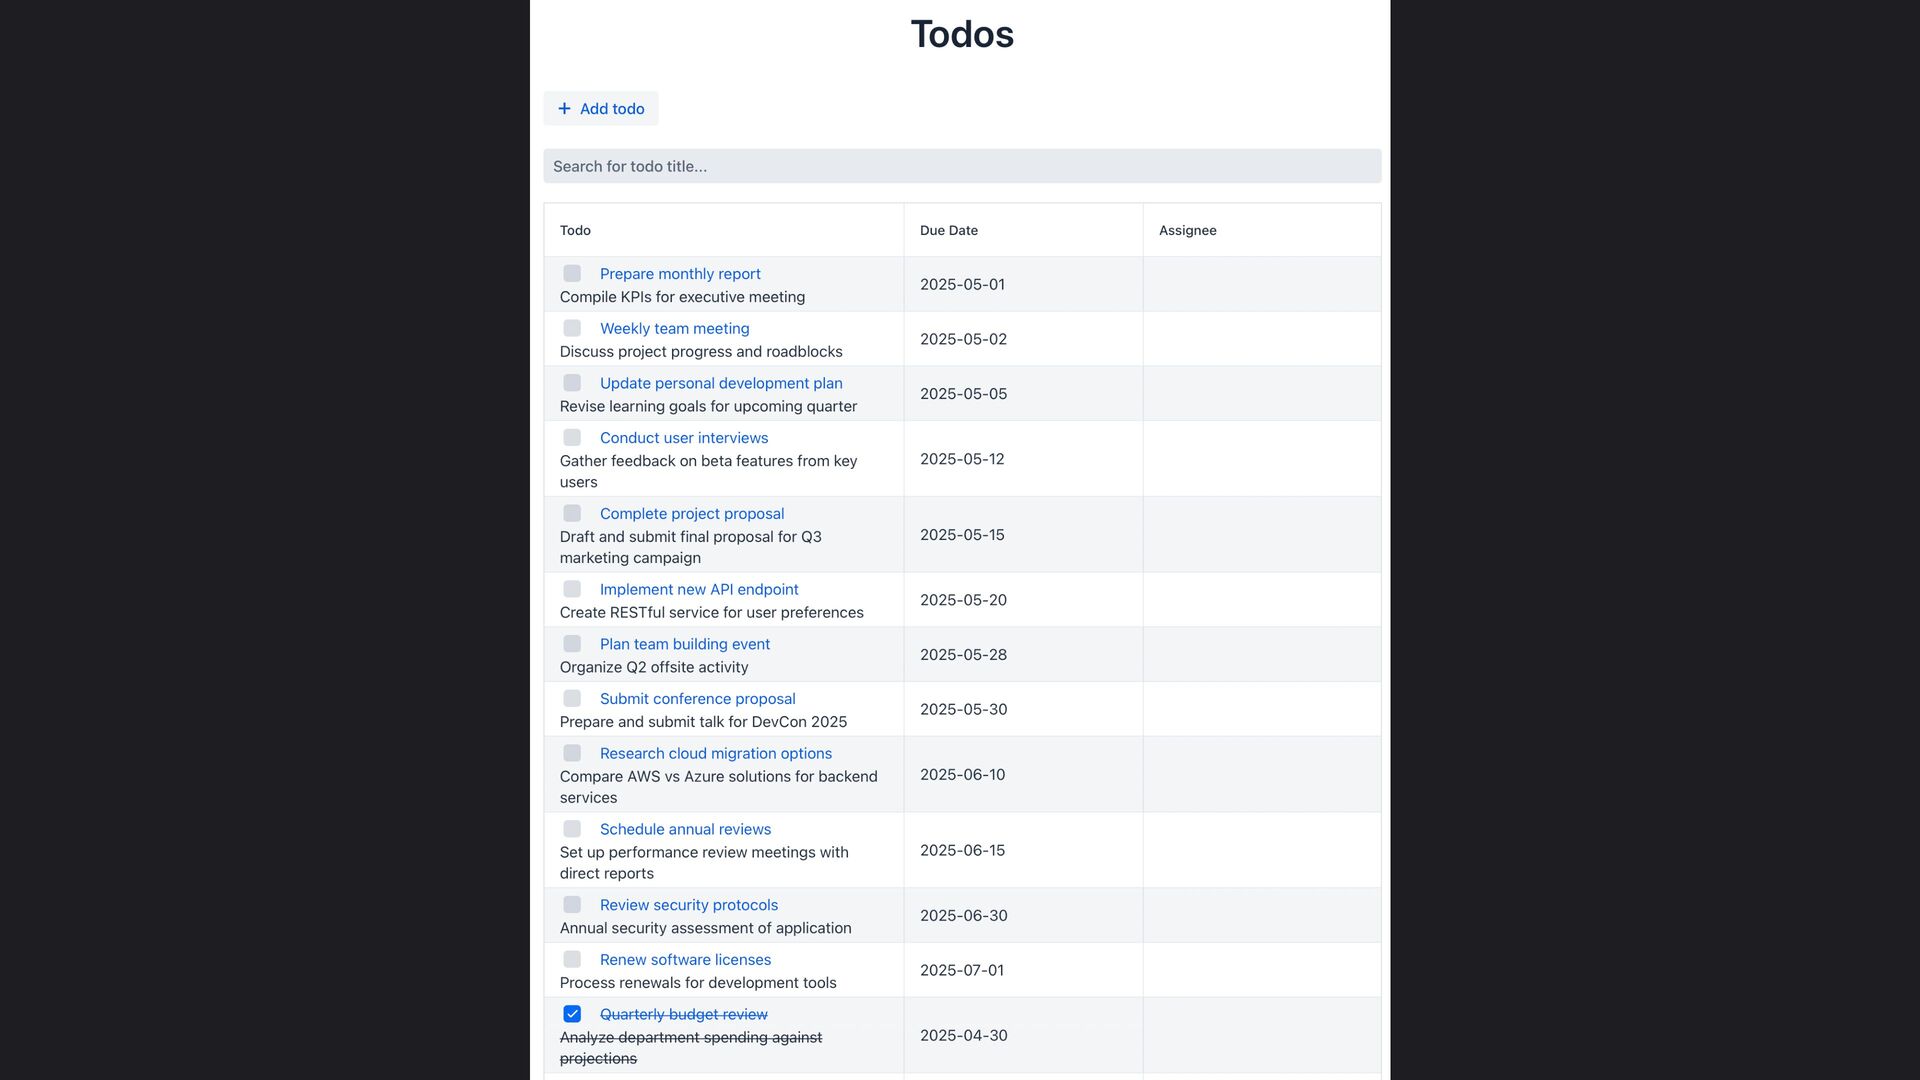Uncheck the Quarterly budget review checkbox

(x=572, y=1014)
